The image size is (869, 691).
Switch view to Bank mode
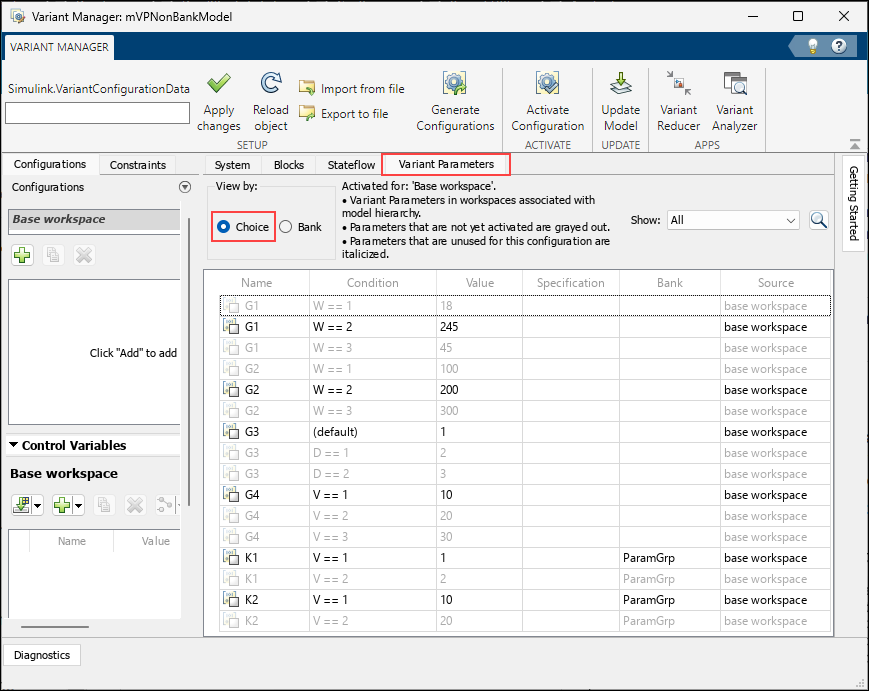click(x=284, y=227)
